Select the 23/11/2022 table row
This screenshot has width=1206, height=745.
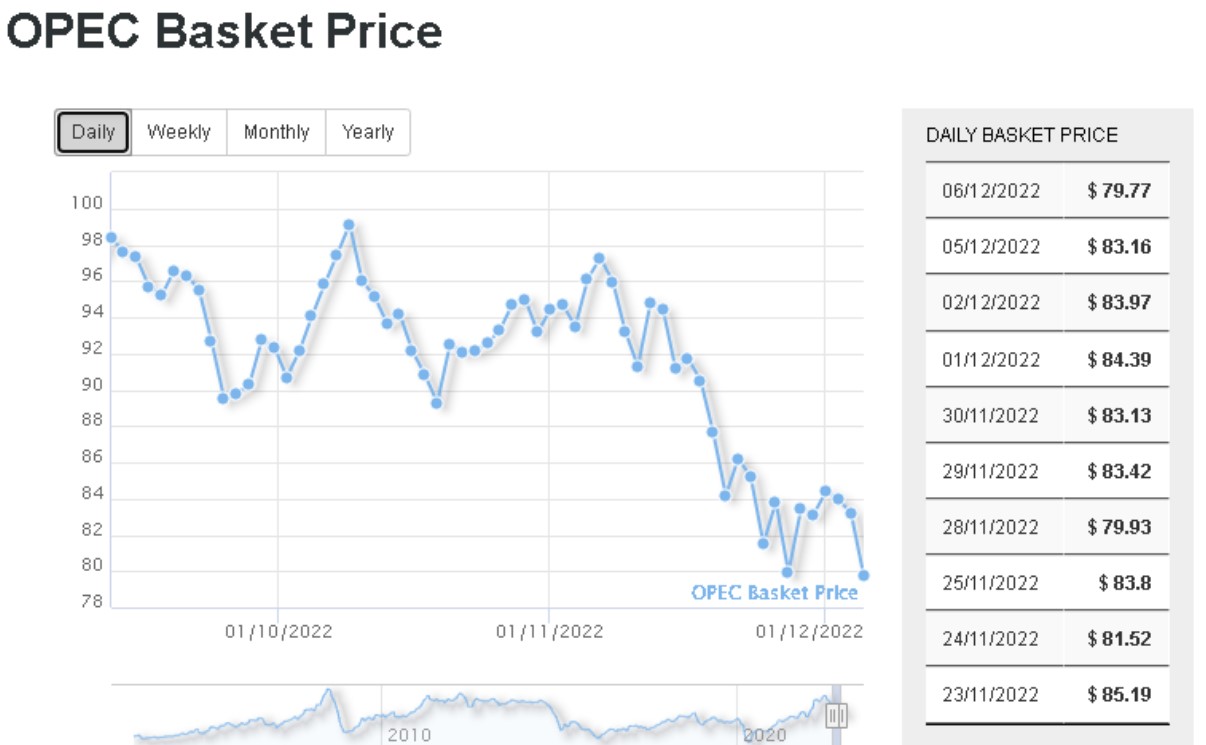(x=1047, y=695)
